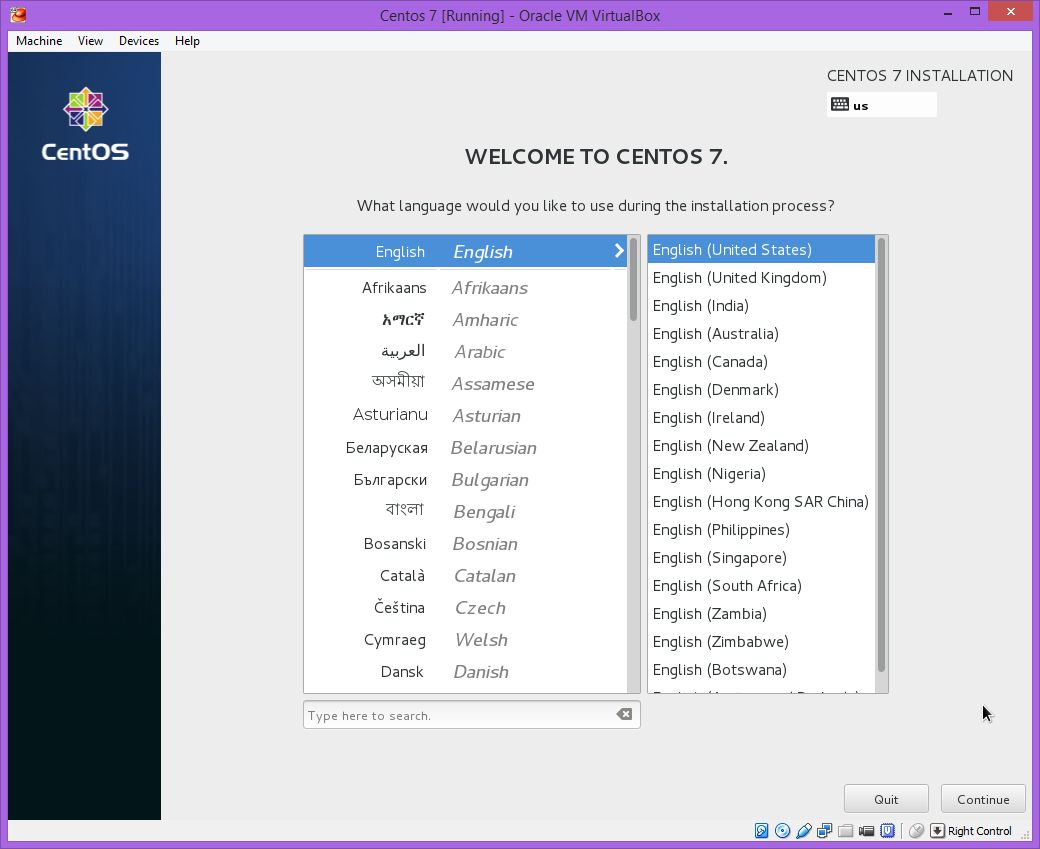Viewport: 1040px width, 849px height.
Task: Click the Quit button
Action: (885, 799)
